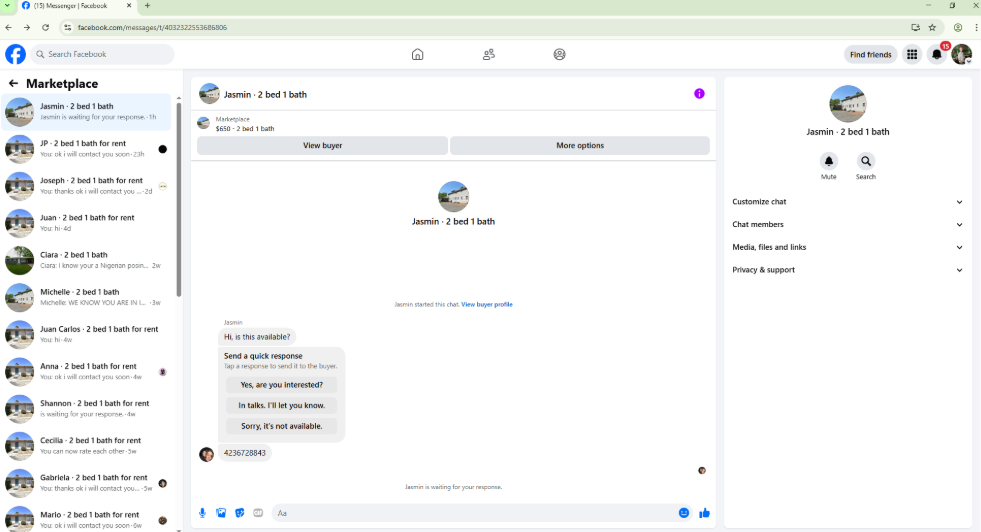The image size is (981, 532).
Task: Open Mario · 2 bed 1 bath for rent chat
Action: pyautogui.click(x=86, y=519)
